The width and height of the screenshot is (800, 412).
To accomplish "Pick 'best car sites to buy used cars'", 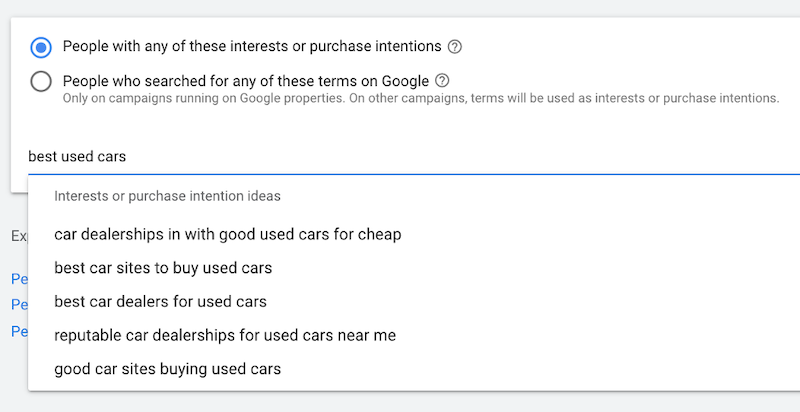I will click(x=163, y=268).
